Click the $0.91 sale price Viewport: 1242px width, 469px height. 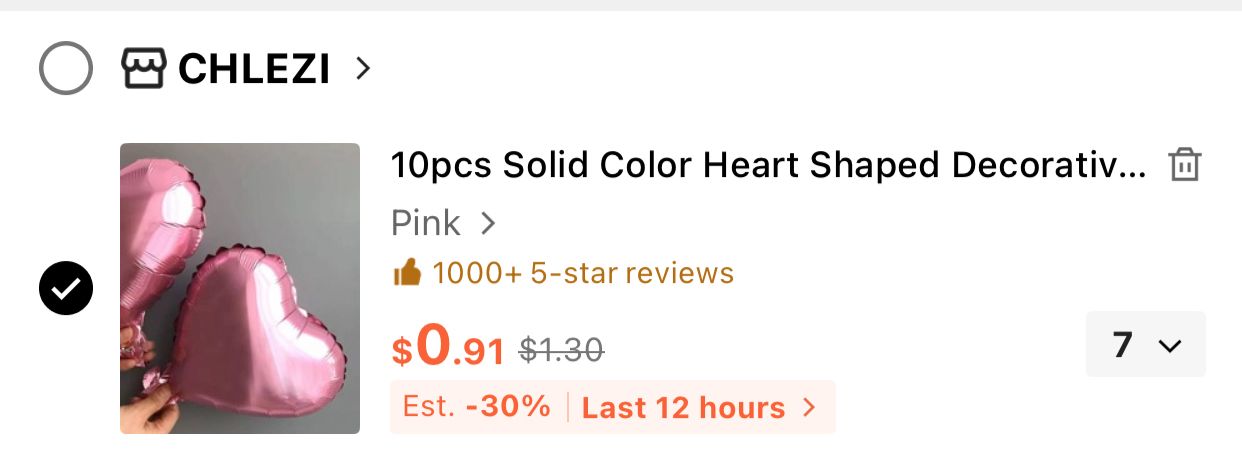[x=448, y=346]
